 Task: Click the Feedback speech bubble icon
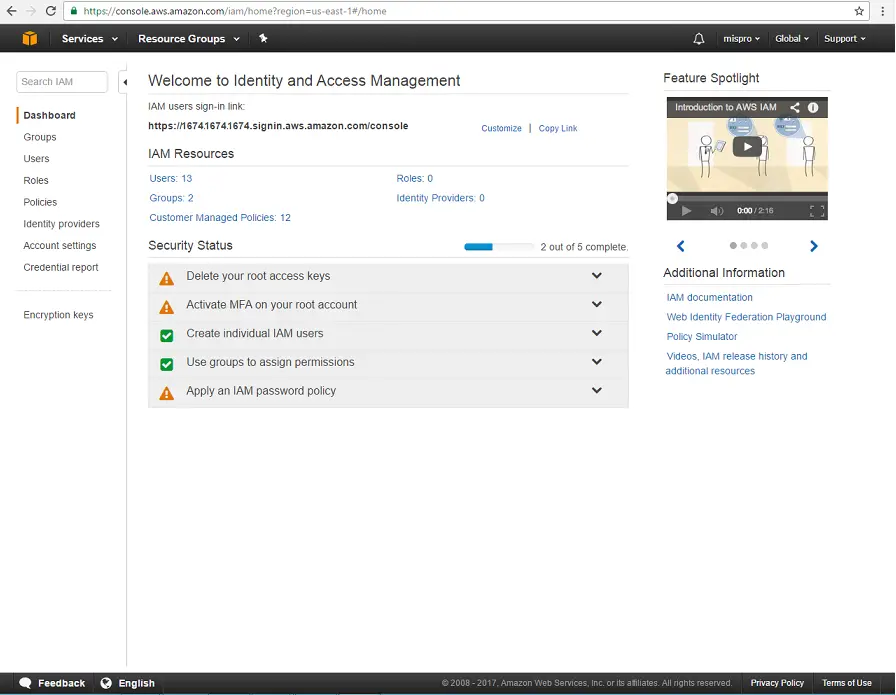(23, 683)
